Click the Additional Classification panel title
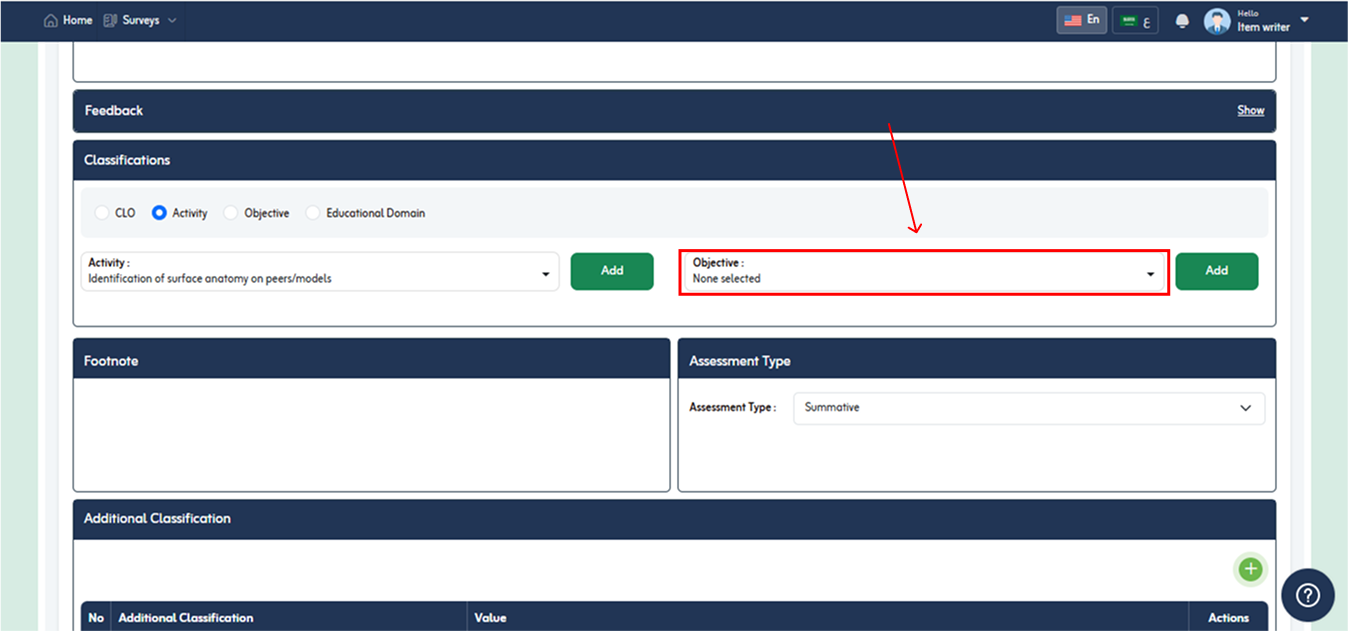The image size is (1348, 631). point(157,518)
